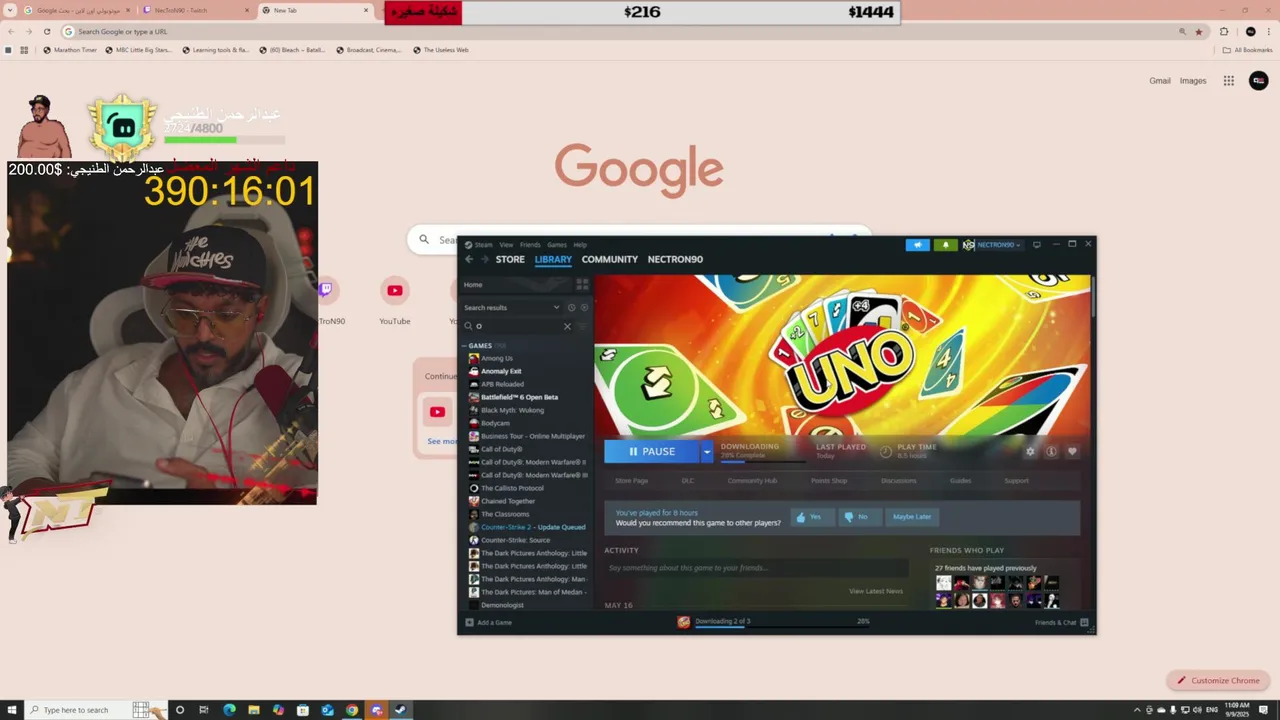Open the Help menu in Steam
1280x720 pixels.
pos(580,245)
